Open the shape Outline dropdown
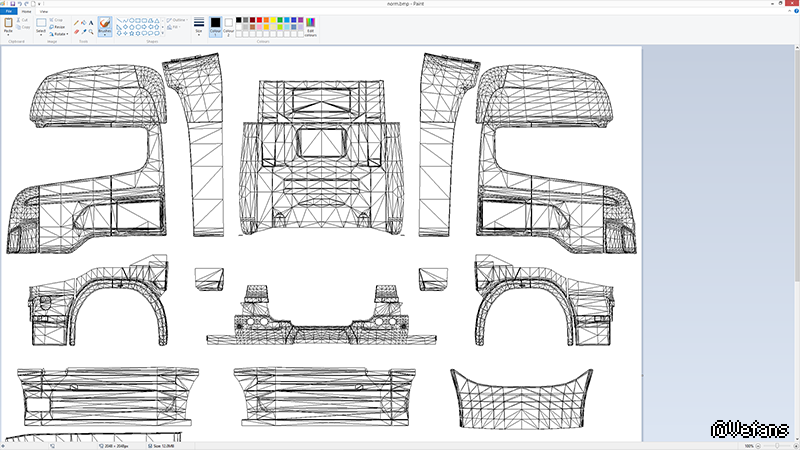Image resolution: width=800 pixels, height=450 pixels. (178, 19)
